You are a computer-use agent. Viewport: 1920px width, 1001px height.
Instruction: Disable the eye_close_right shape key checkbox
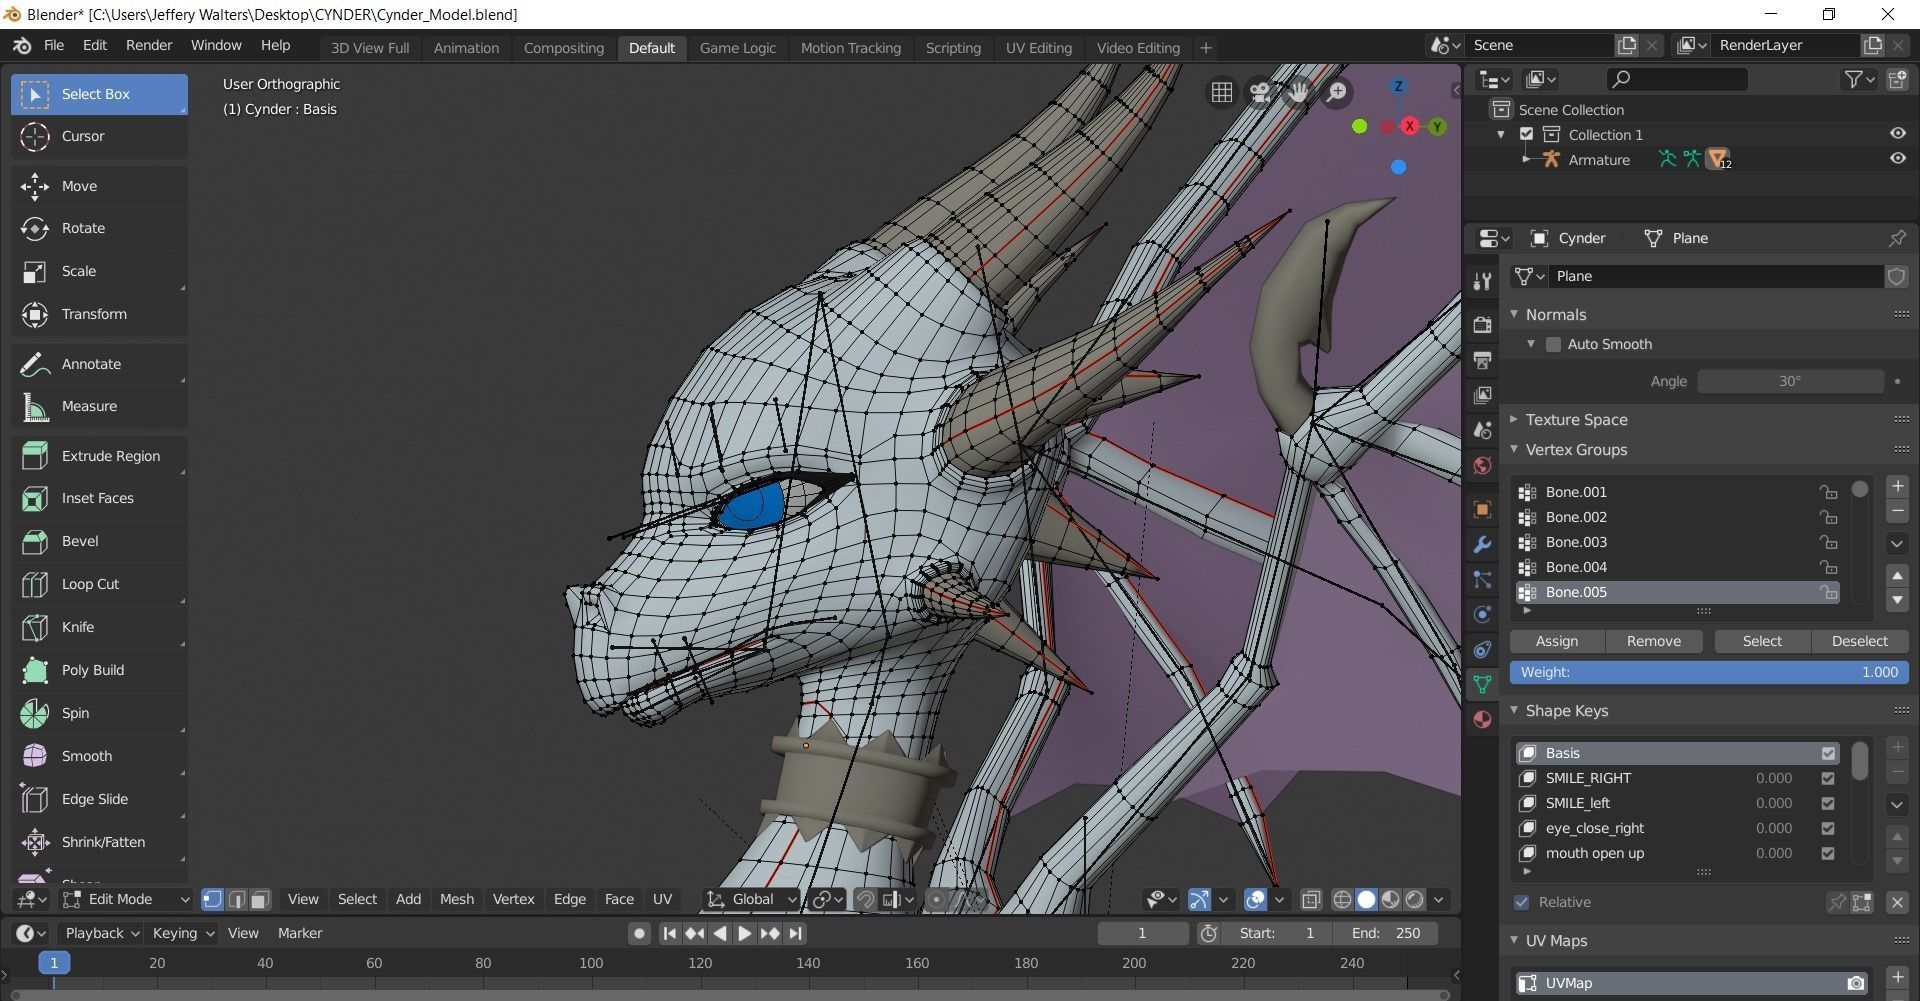(x=1828, y=828)
